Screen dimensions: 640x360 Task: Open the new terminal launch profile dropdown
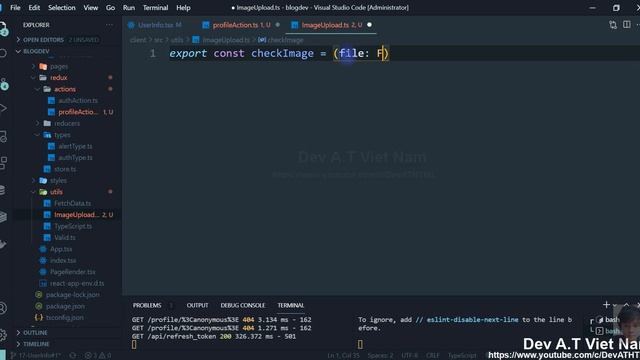click(615, 305)
